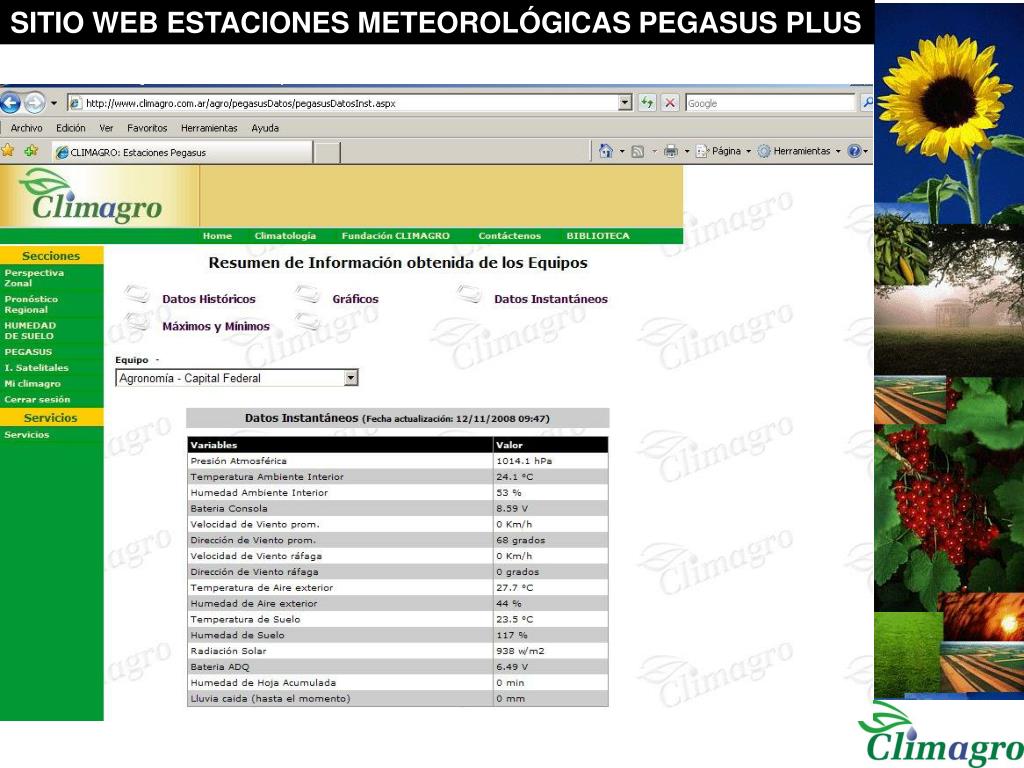Open the Página toolbar menu
The height and width of the screenshot is (768, 1024).
[723, 151]
